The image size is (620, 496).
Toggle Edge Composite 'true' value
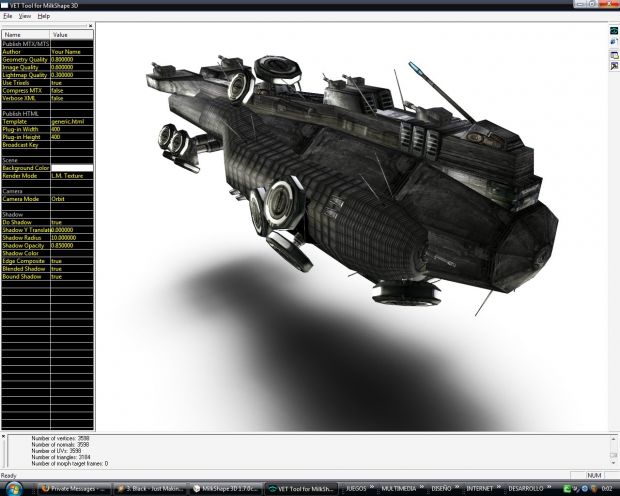(72, 261)
